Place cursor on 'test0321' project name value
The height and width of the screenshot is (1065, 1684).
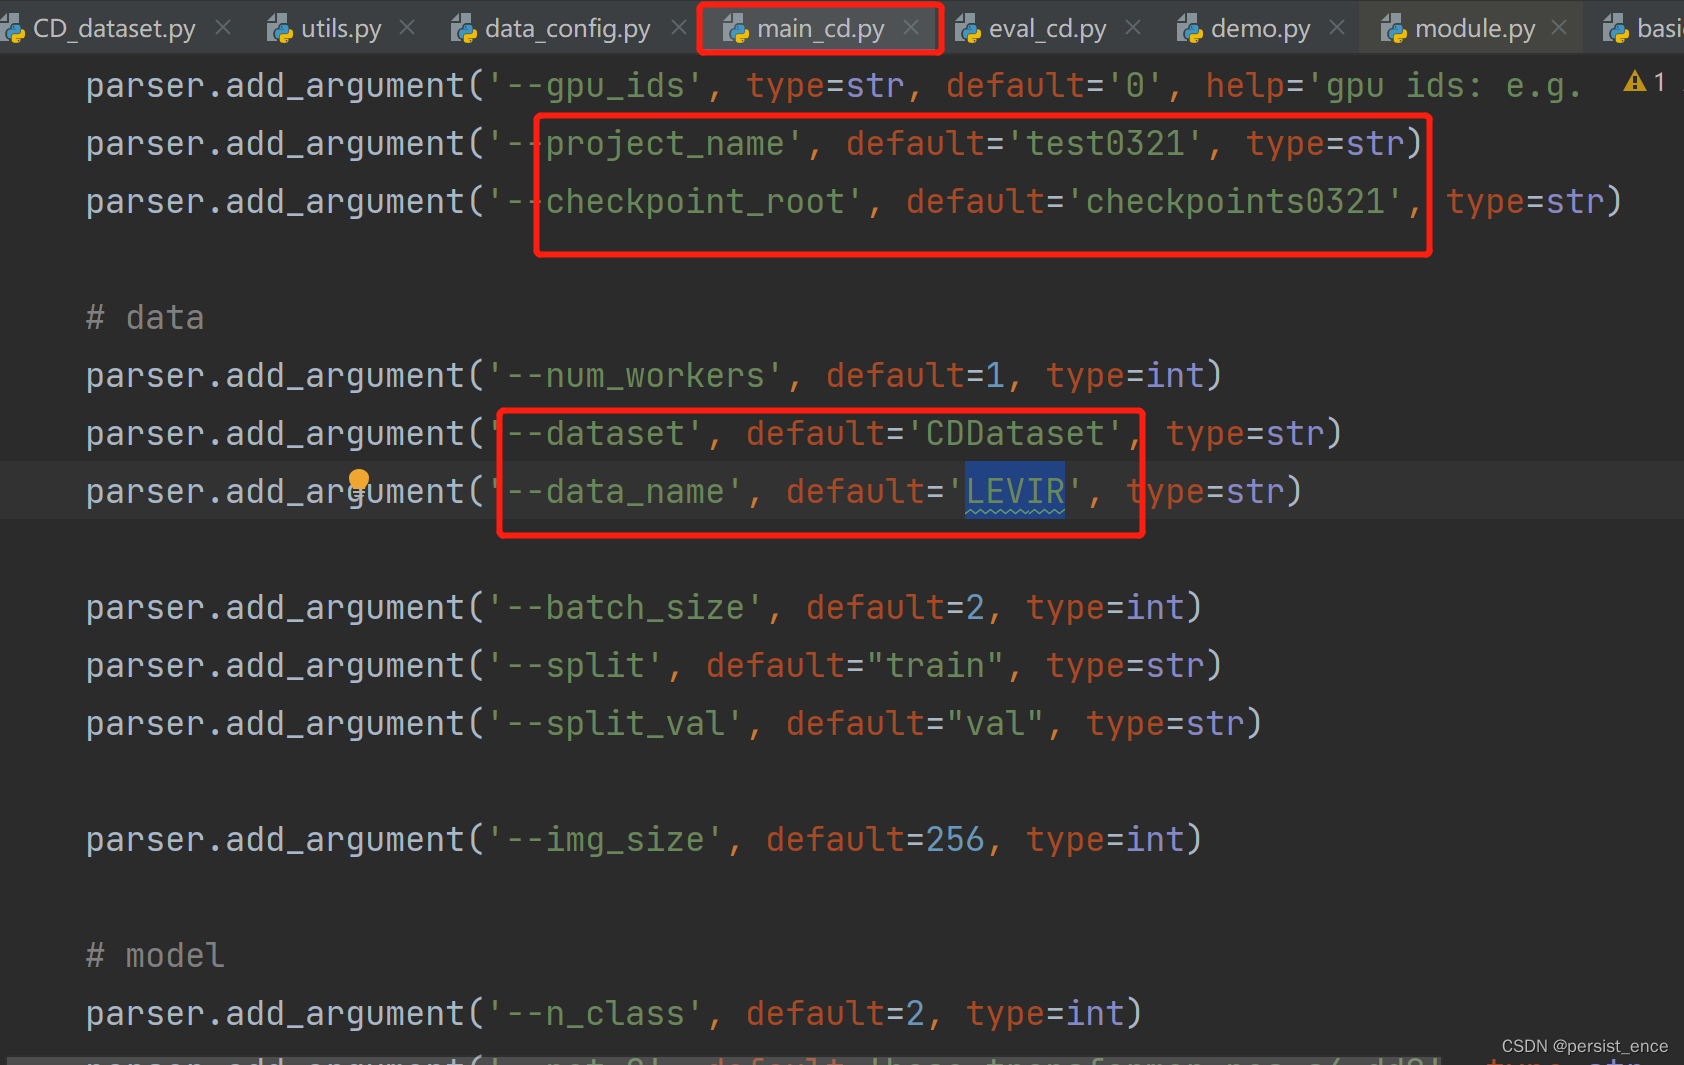coord(1105,143)
